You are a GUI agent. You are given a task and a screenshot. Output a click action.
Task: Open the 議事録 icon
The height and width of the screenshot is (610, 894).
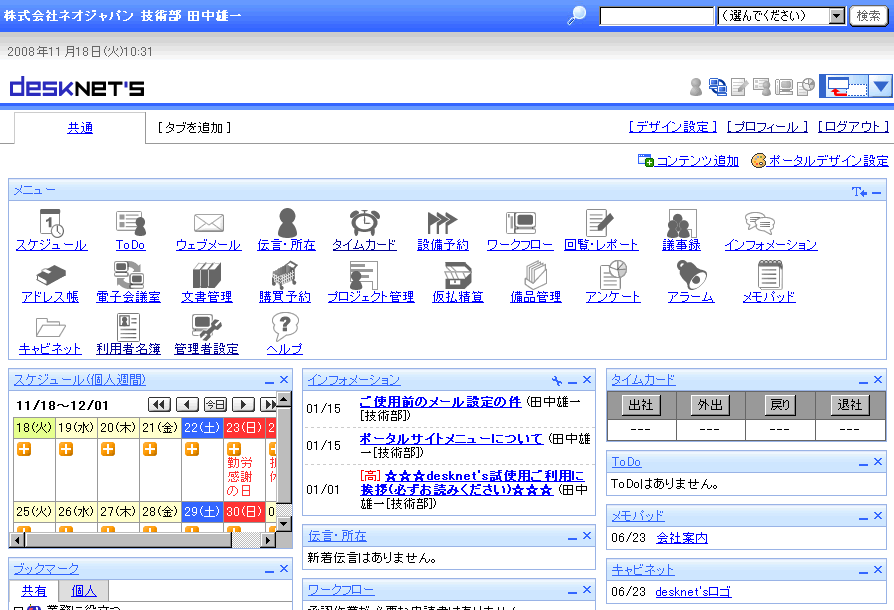[681, 223]
